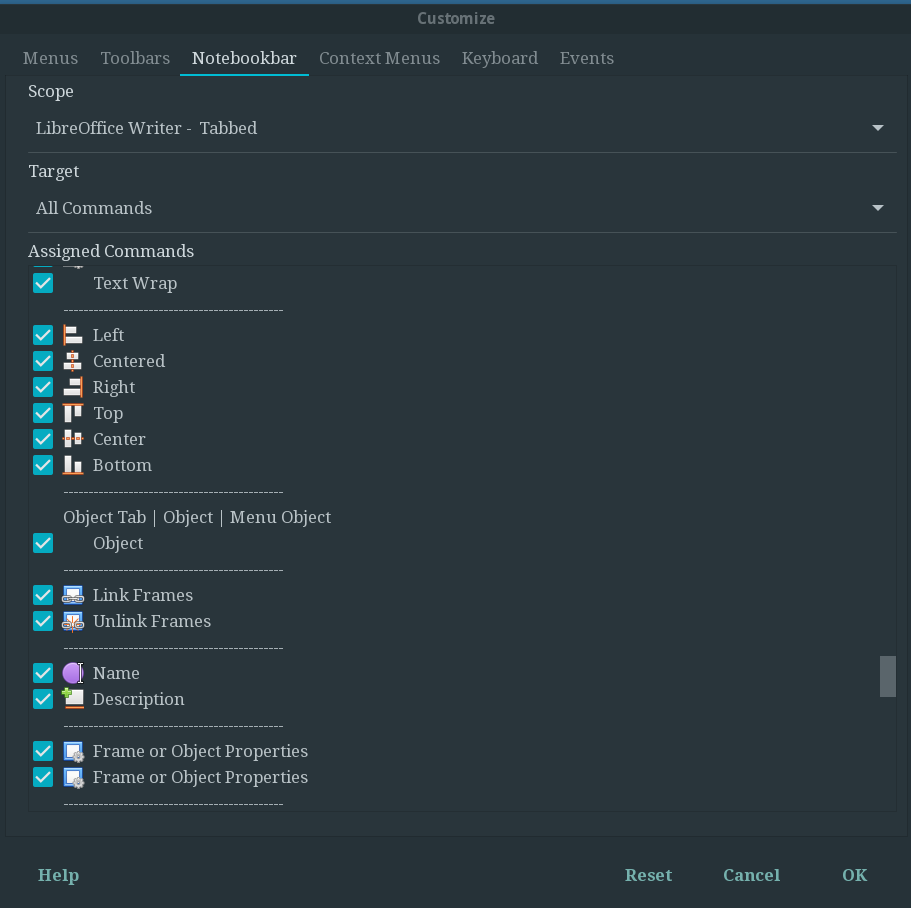The width and height of the screenshot is (911, 908).
Task: Click the Description command icon
Action: [73, 699]
